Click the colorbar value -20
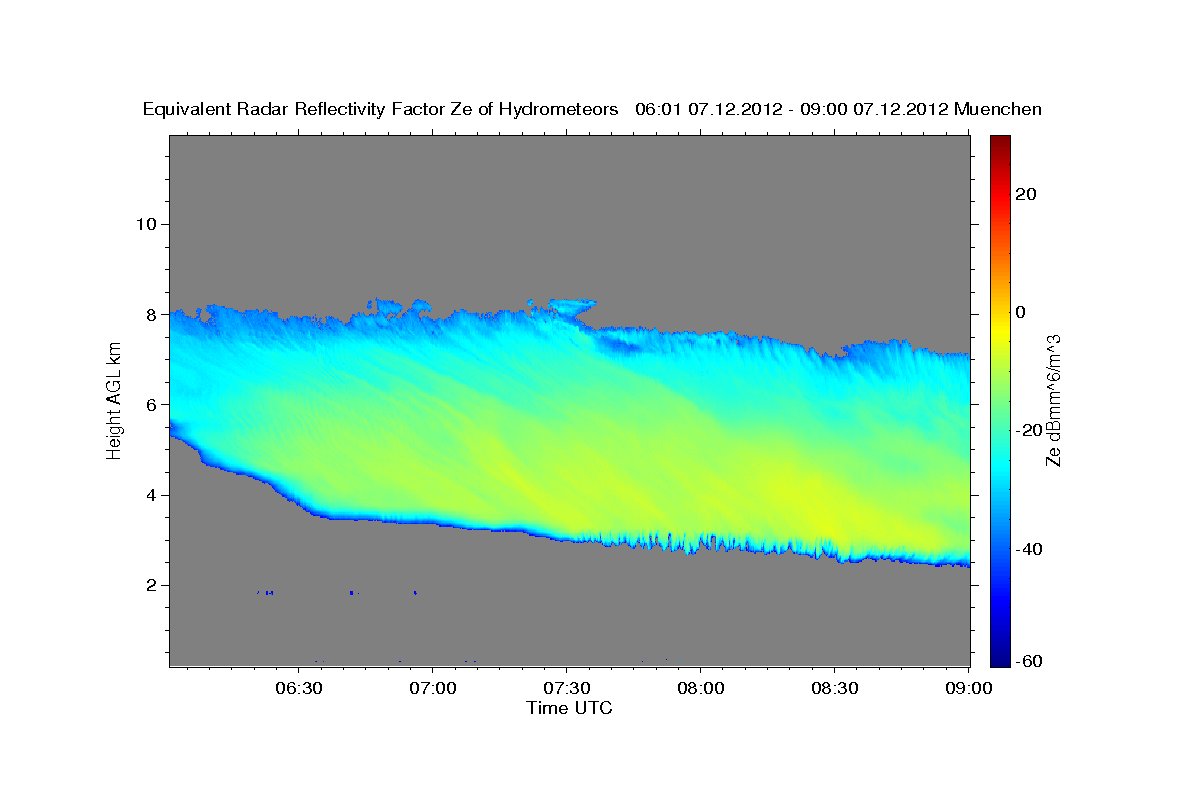The height and width of the screenshot is (800, 1200). [x=1028, y=430]
